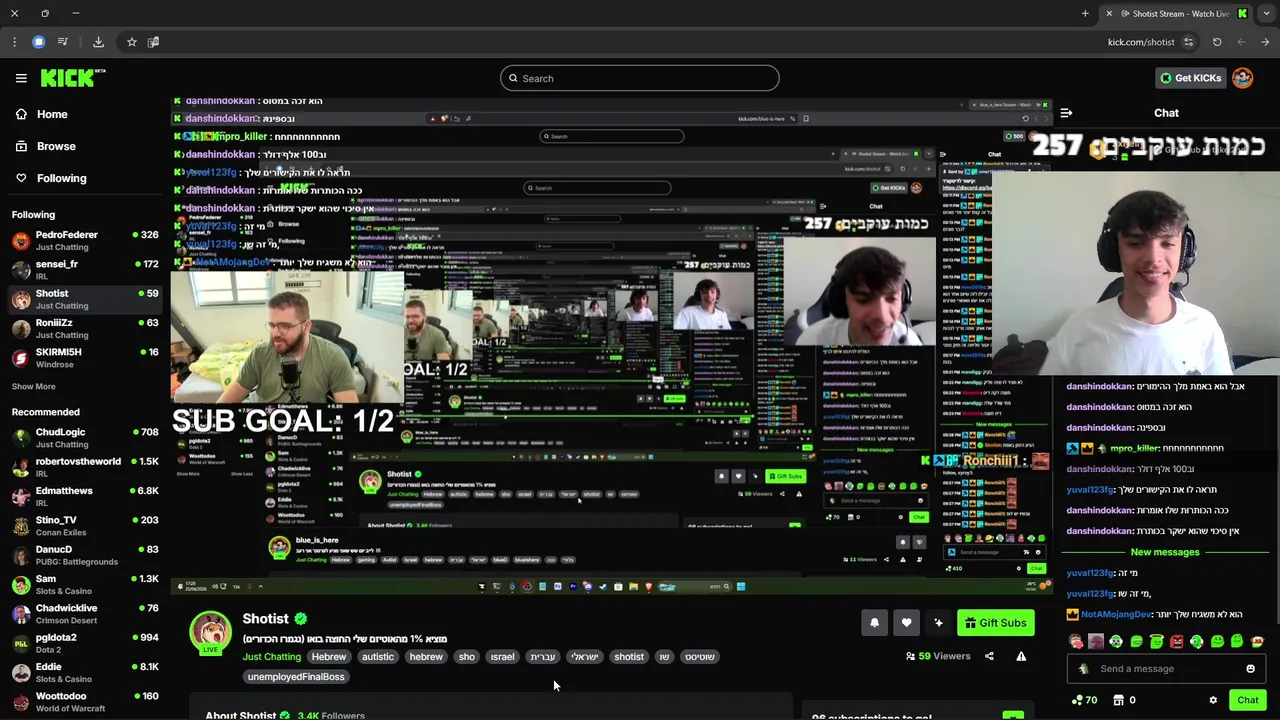Open ChudLogic recommended channel
1280x720 pixels.
[x=85, y=437]
